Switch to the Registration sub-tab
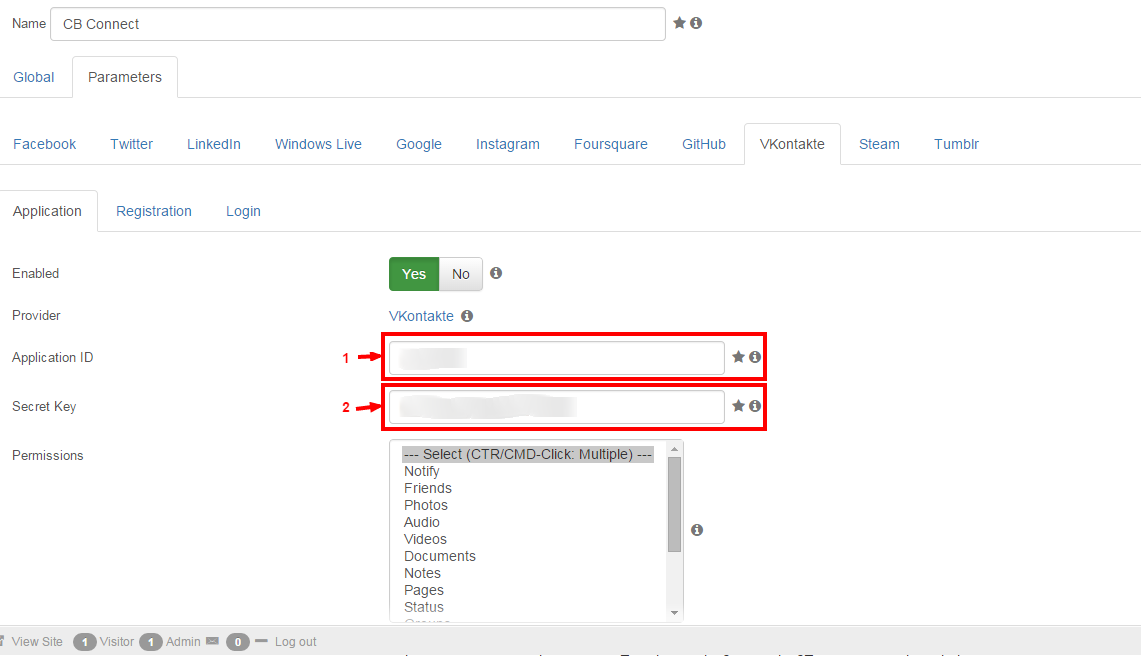Viewport: 1141px width, 665px height. pyautogui.click(x=154, y=211)
